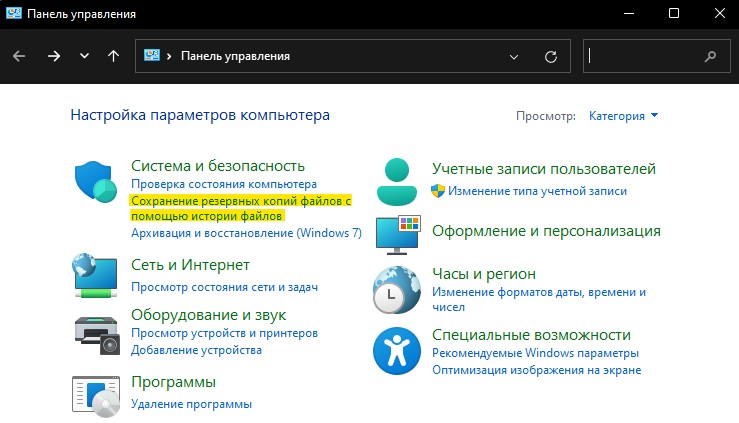
Task: Maximize the Control Panel window
Action: coord(674,13)
